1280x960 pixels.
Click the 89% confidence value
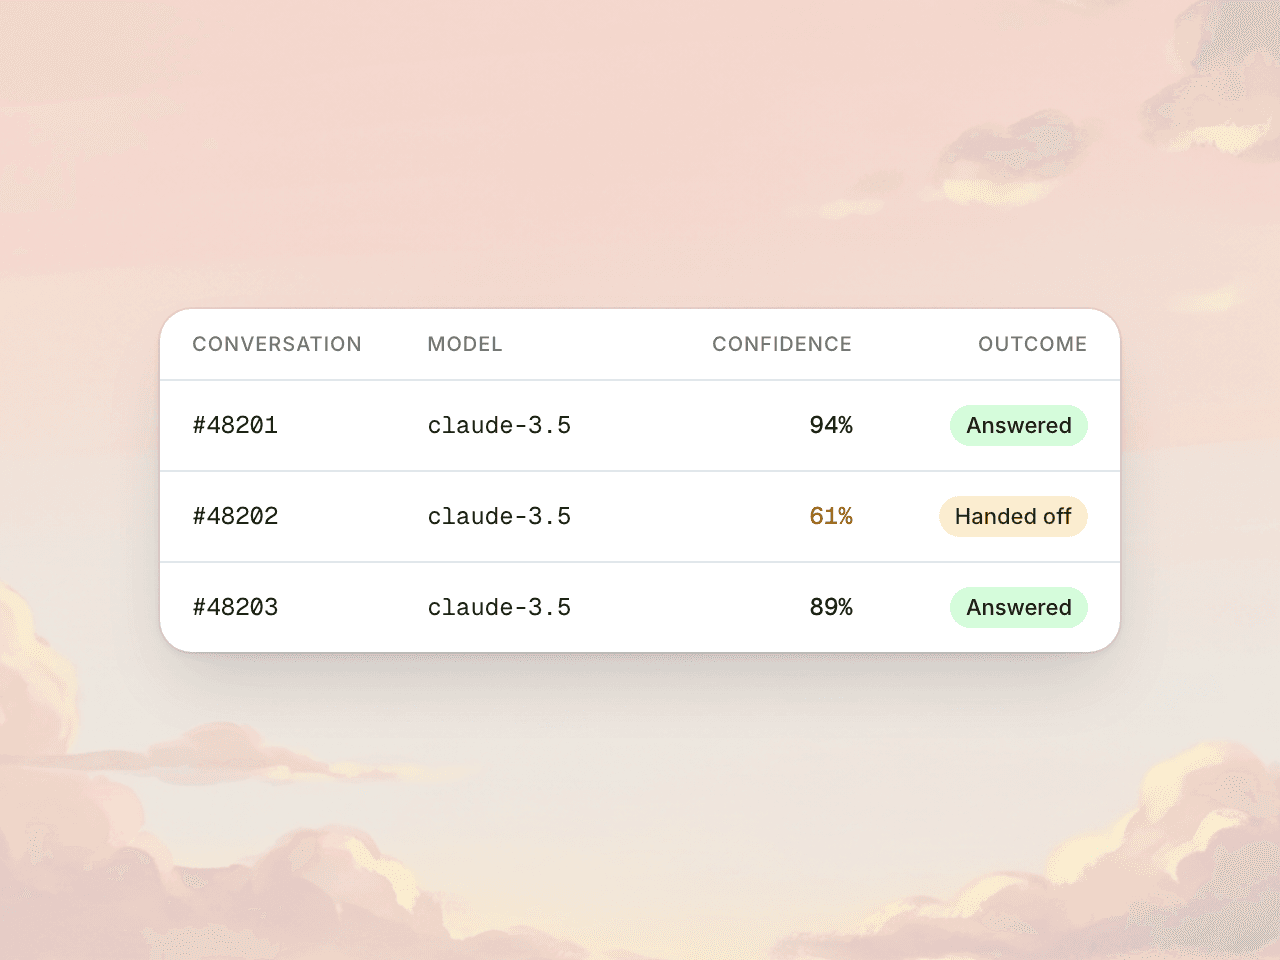pyautogui.click(x=831, y=607)
